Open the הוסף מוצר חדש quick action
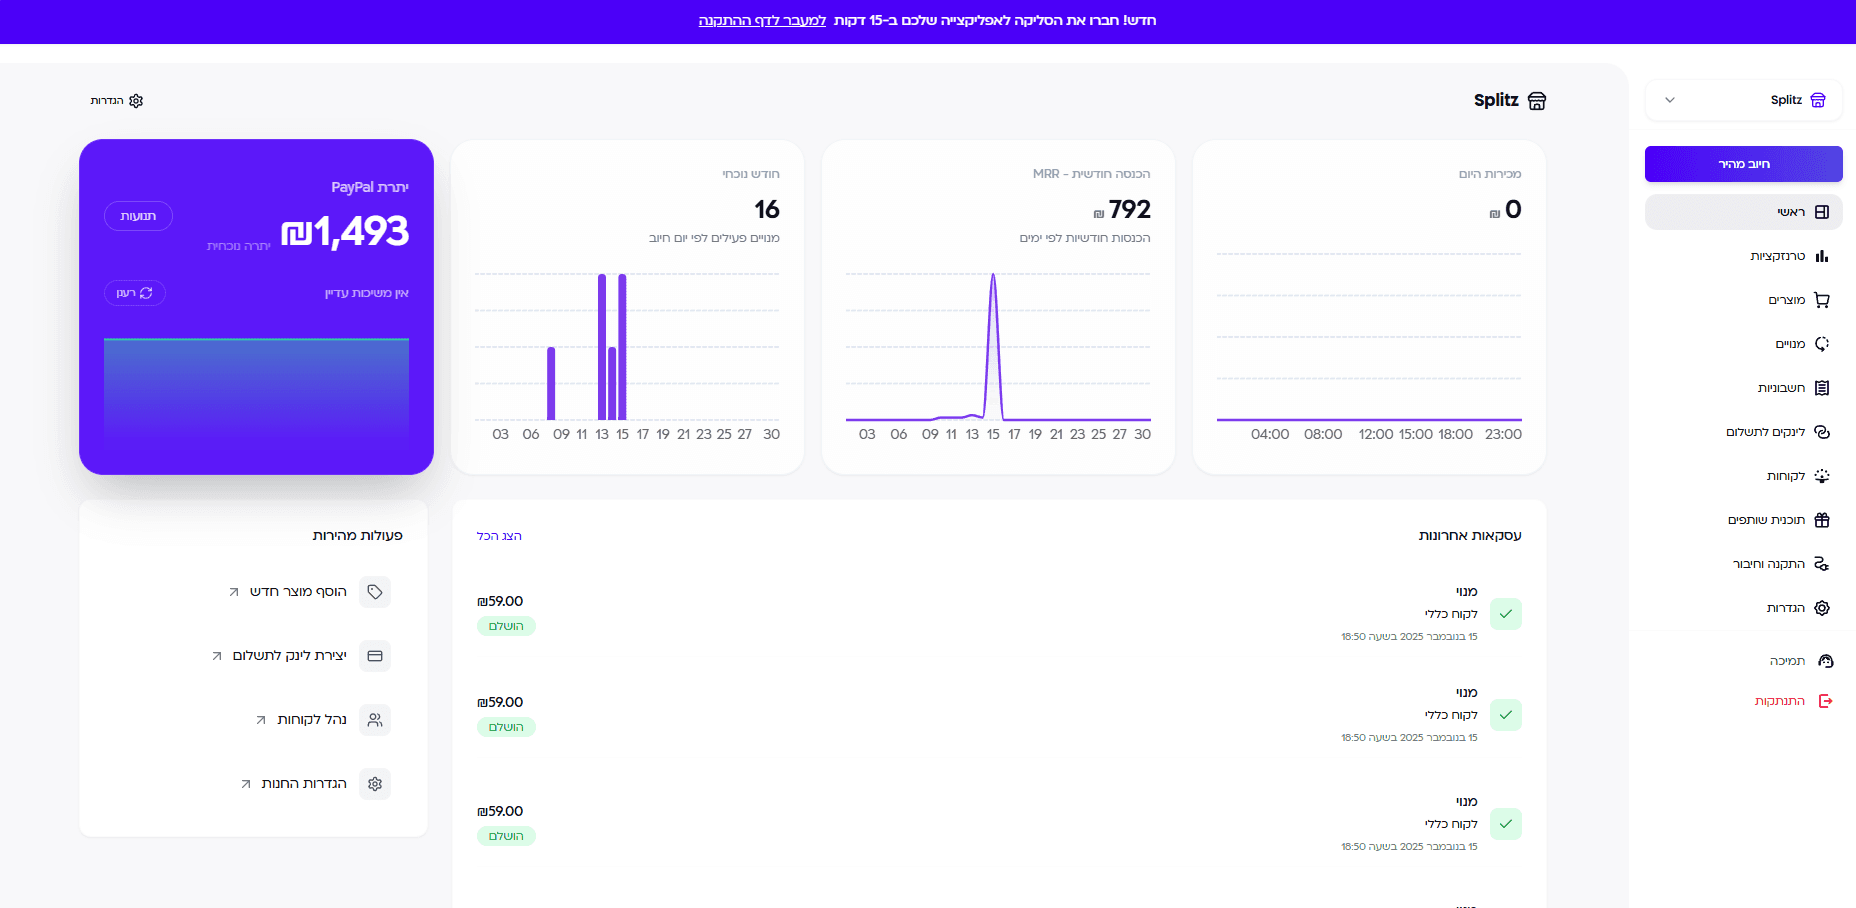The height and width of the screenshot is (908, 1856). pos(298,592)
